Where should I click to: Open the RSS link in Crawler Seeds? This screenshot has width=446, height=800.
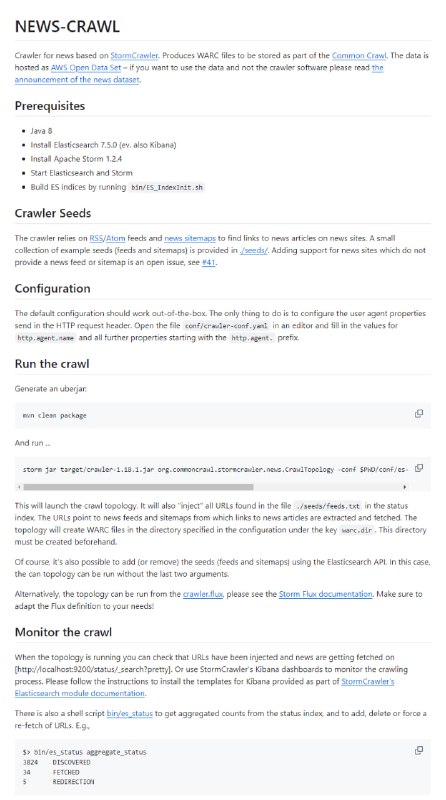pyautogui.click(x=96, y=238)
